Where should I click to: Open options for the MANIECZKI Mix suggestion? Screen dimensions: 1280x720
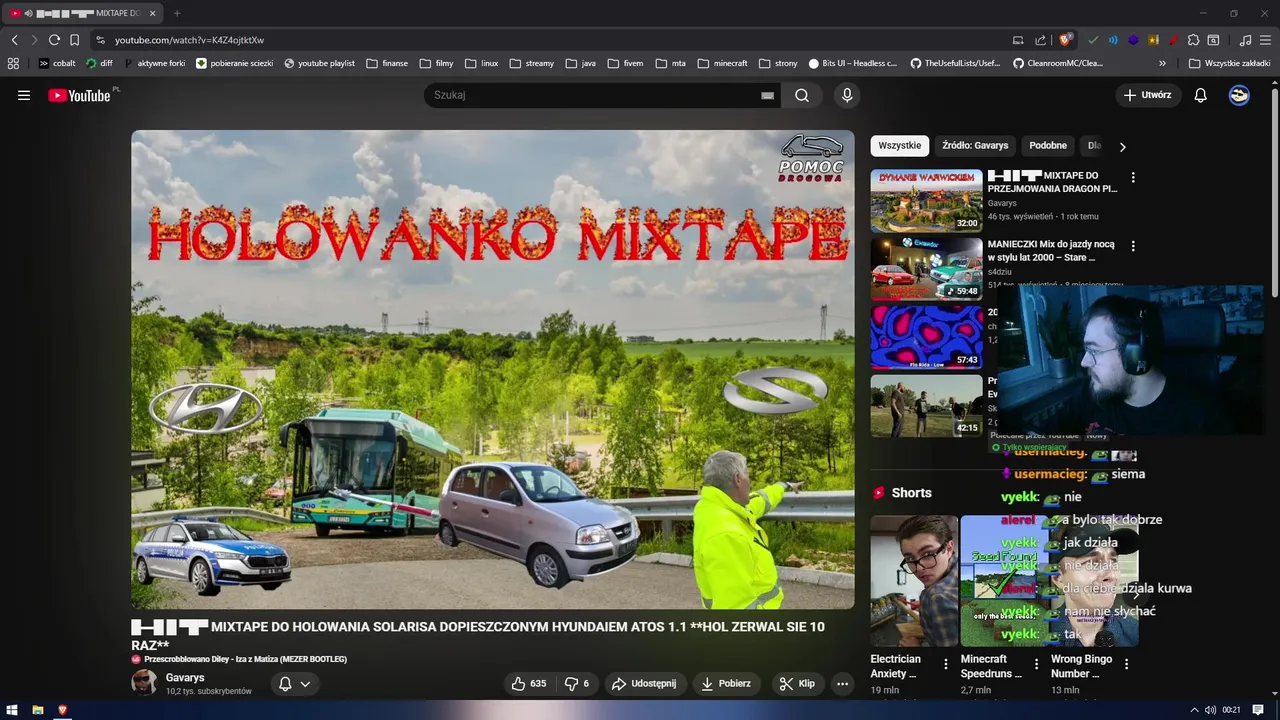click(x=1133, y=245)
